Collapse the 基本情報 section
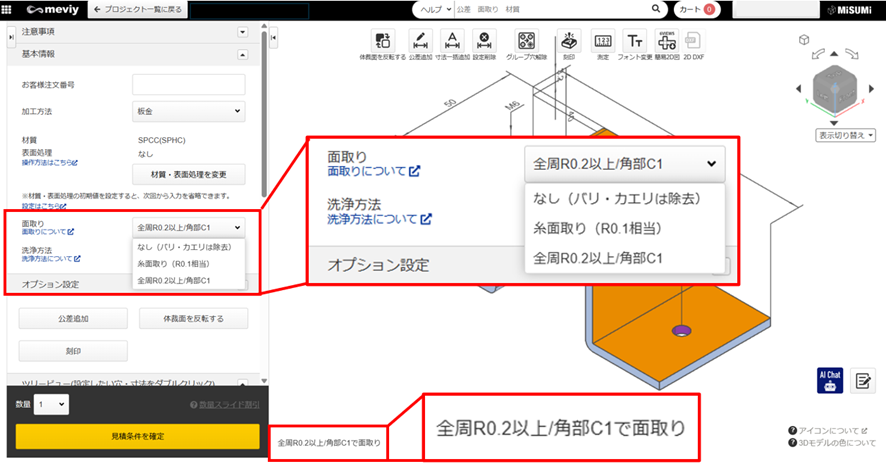This screenshot has height=464, width=886. [x=242, y=54]
